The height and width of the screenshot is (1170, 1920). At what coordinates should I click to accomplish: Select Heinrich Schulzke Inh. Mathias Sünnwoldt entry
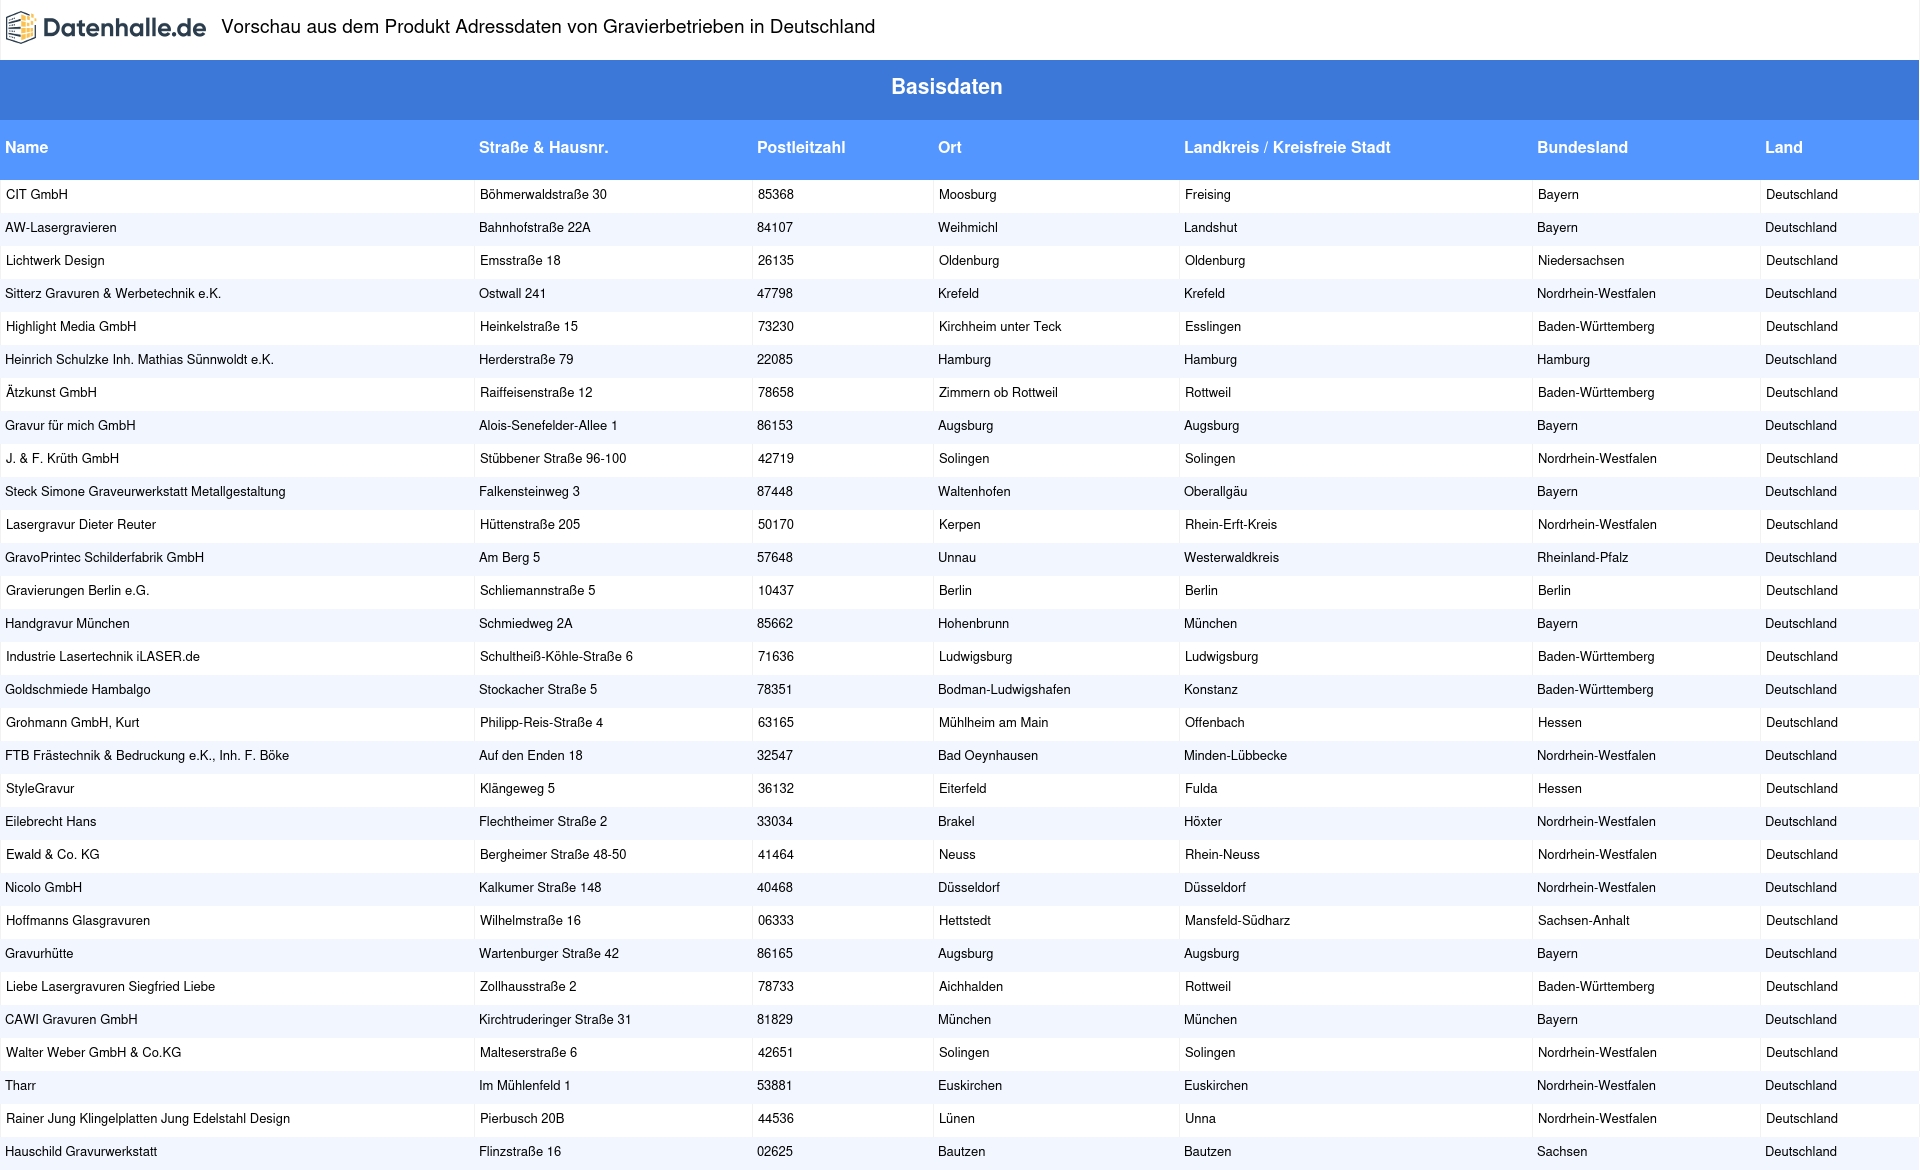(139, 359)
